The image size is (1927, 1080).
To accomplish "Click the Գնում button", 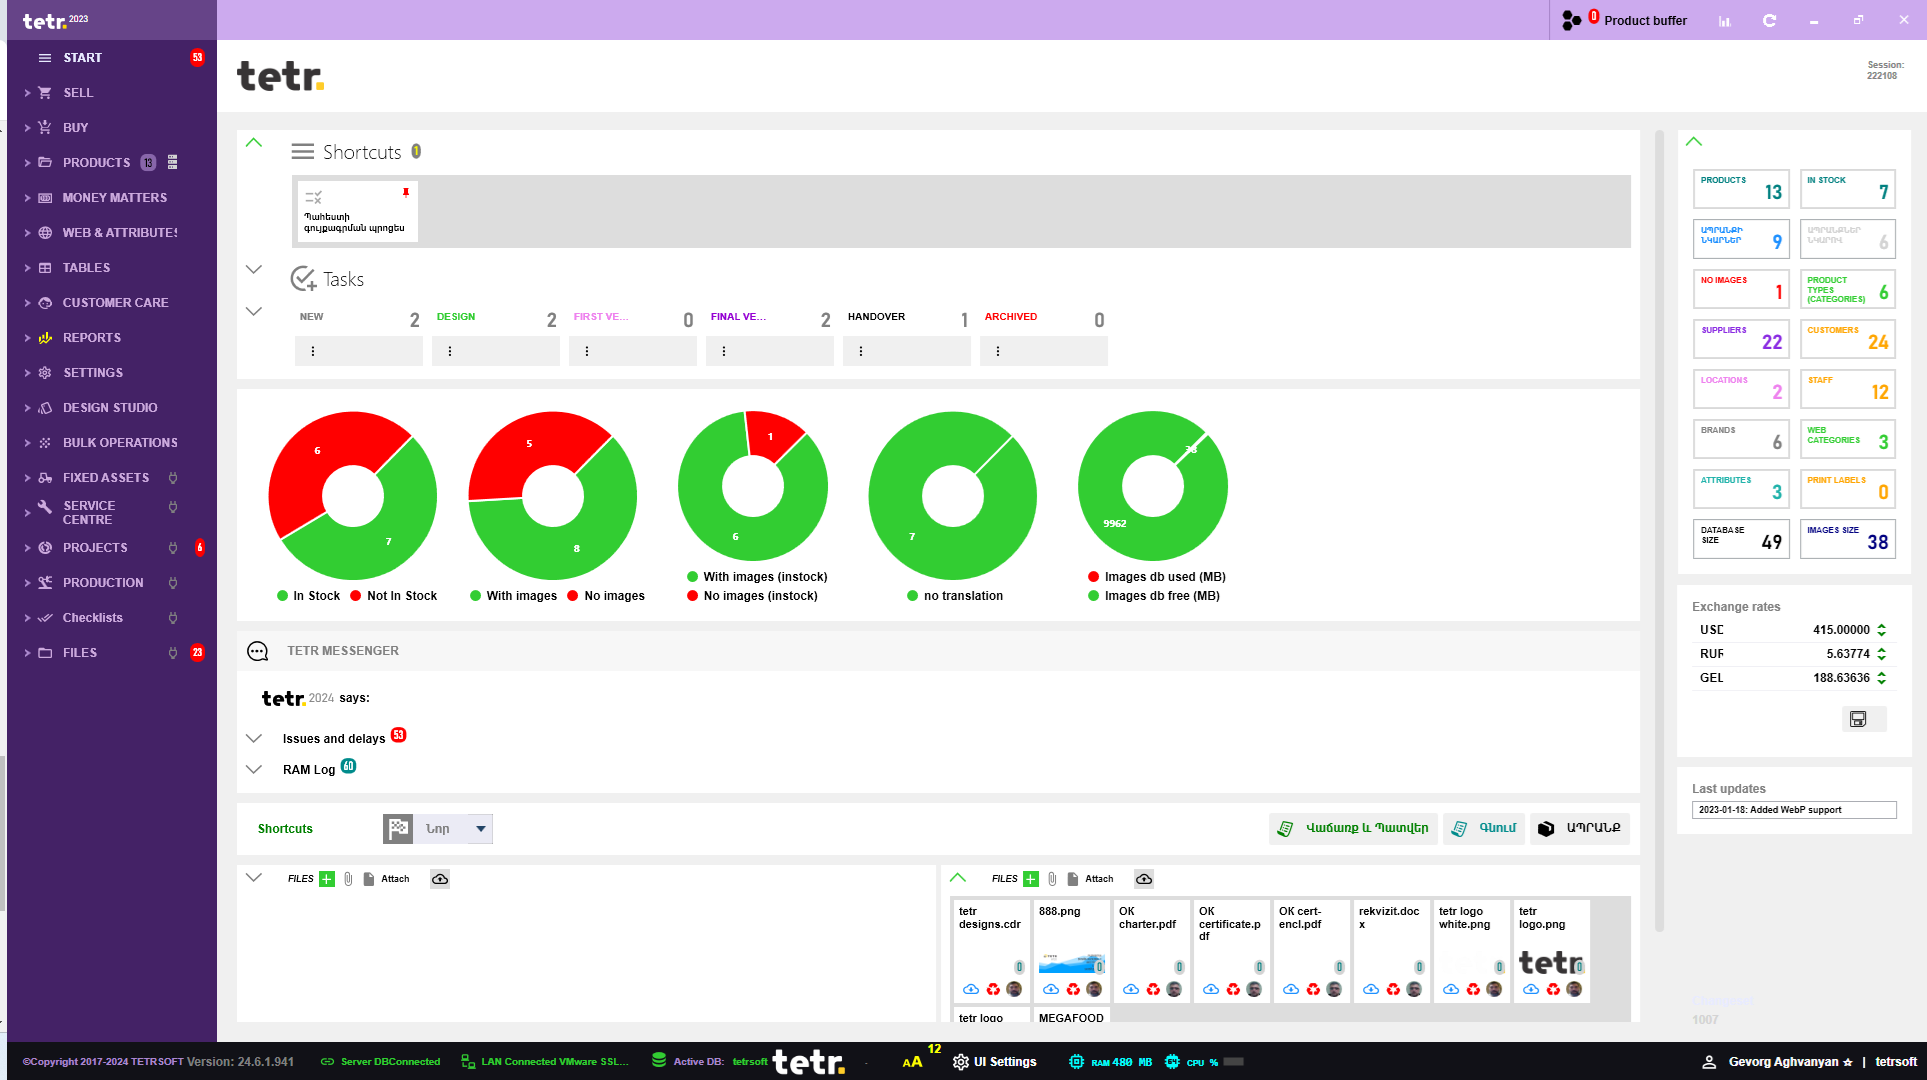I will 1484,829.
